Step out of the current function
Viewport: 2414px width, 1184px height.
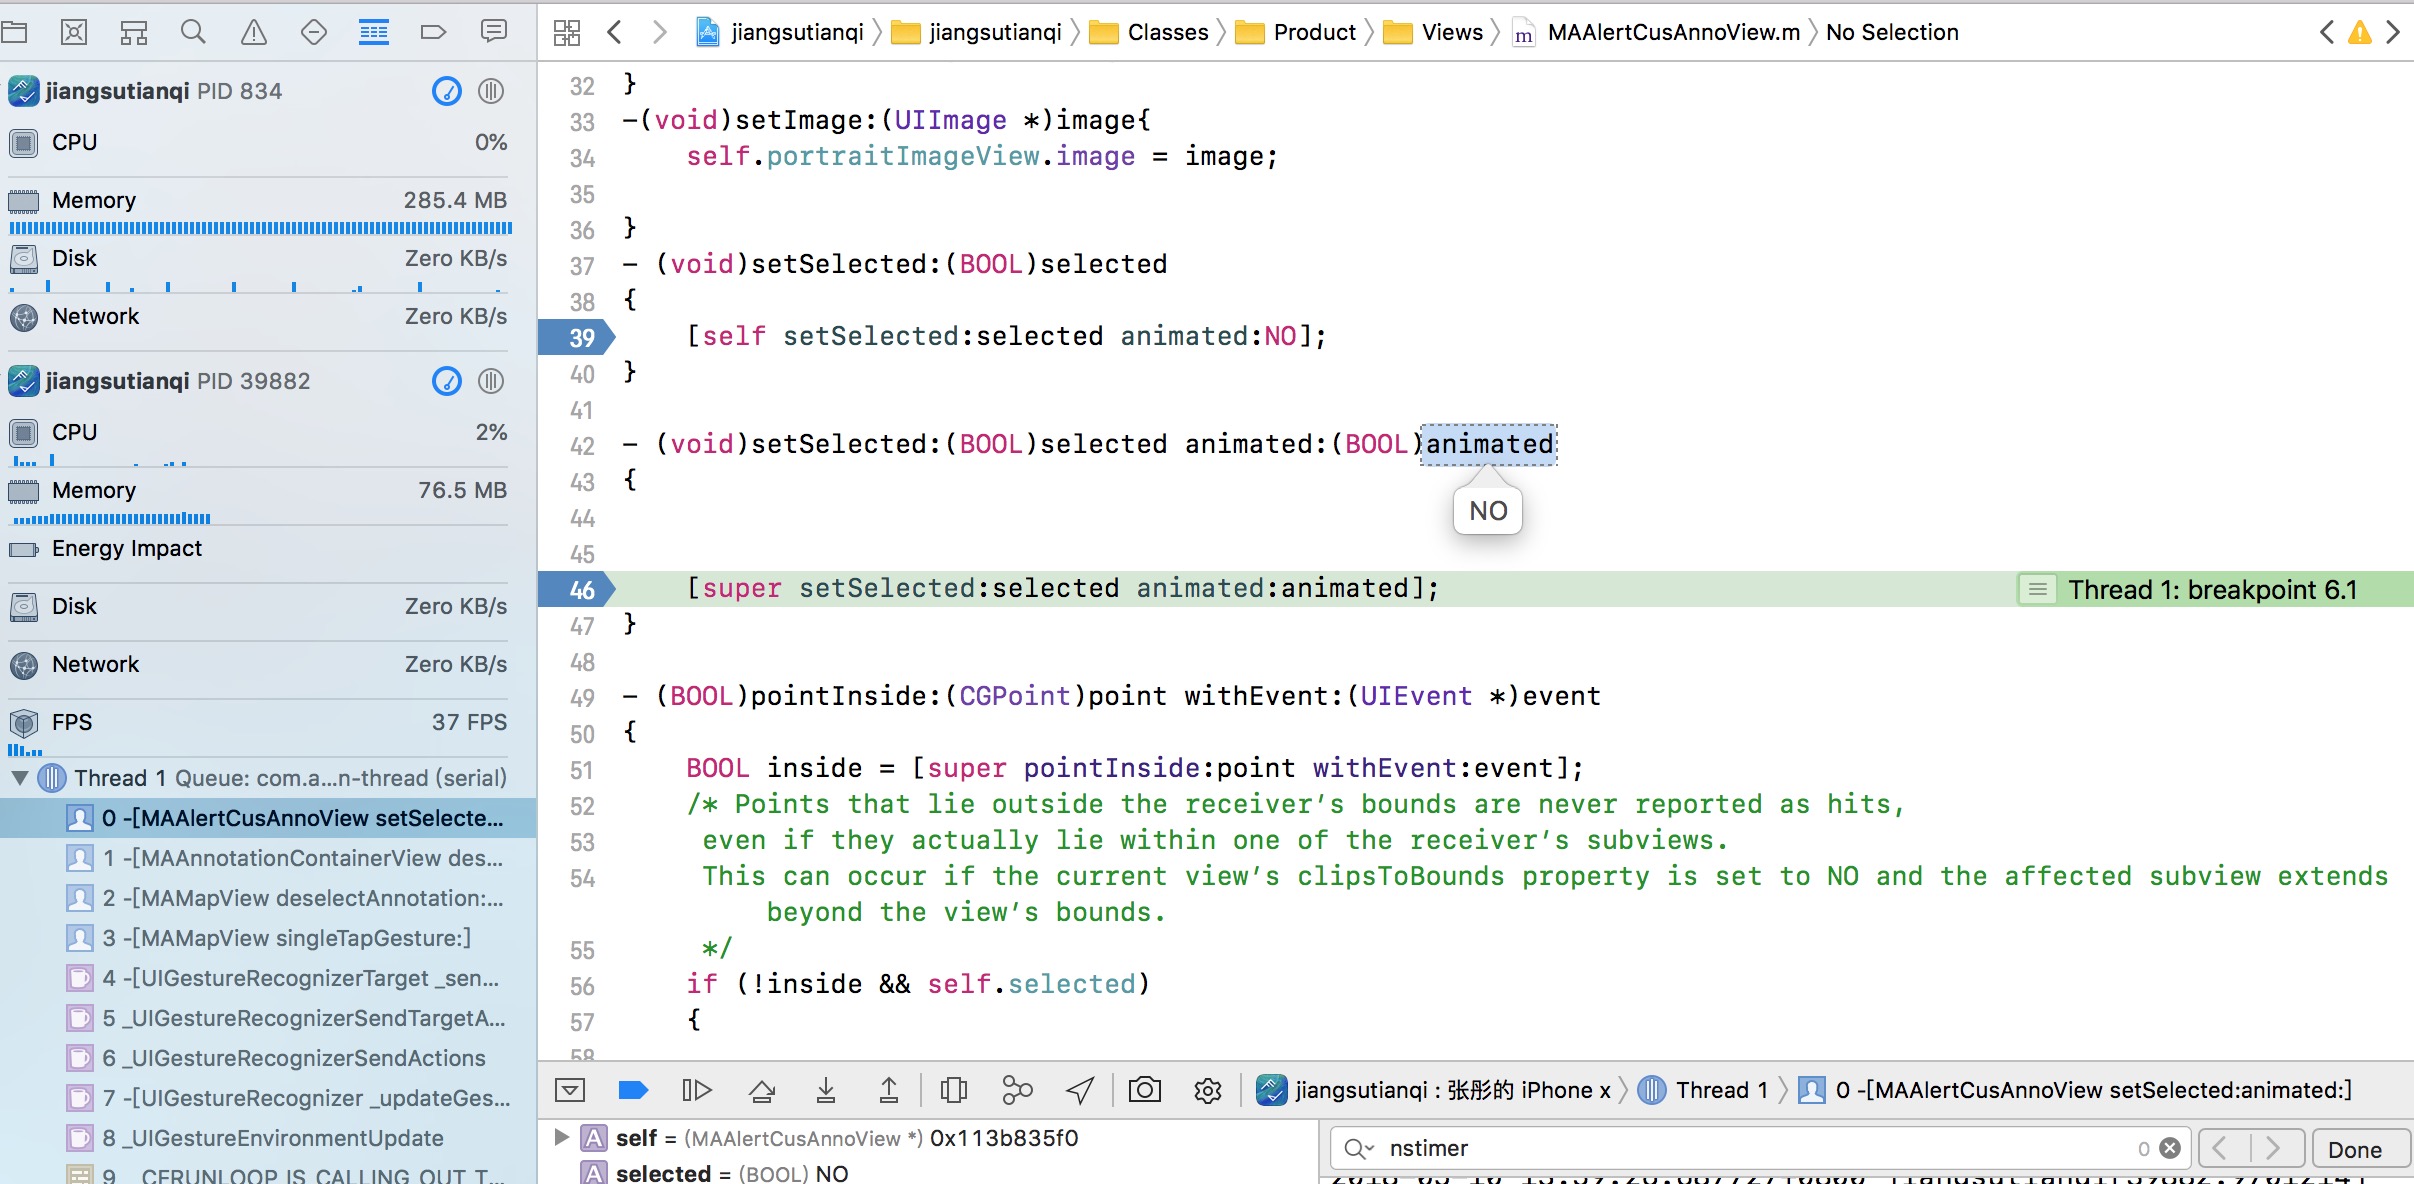click(x=889, y=1090)
